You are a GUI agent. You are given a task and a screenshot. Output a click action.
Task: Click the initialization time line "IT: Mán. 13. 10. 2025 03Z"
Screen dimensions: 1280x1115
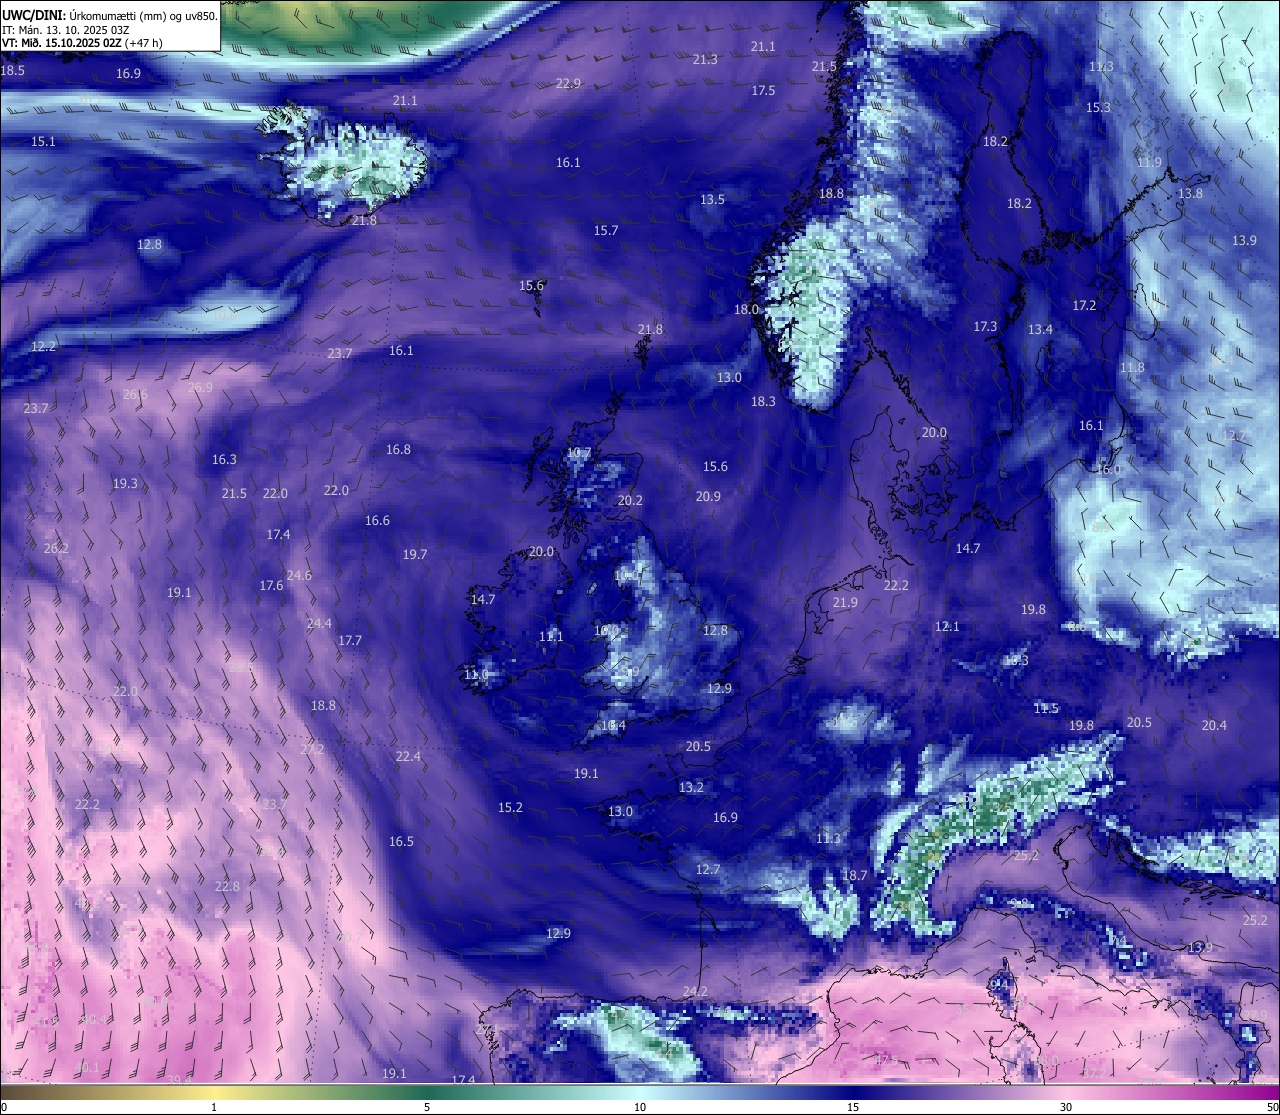[x=65, y=30]
